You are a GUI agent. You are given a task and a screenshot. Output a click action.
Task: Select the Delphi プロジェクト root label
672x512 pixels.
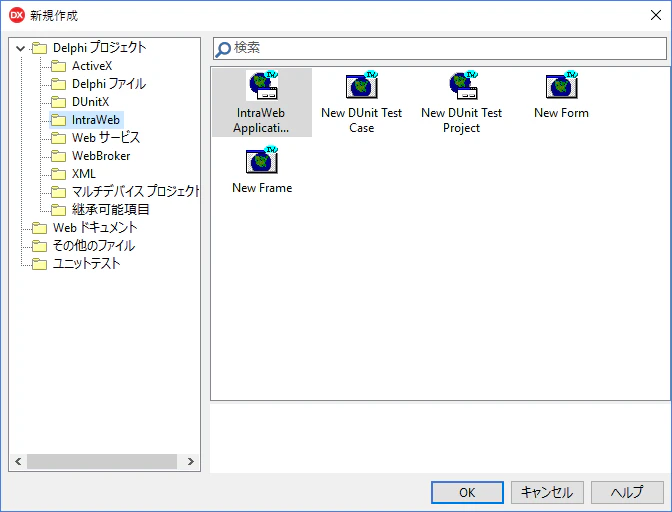pyautogui.click(x=99, y=48)
